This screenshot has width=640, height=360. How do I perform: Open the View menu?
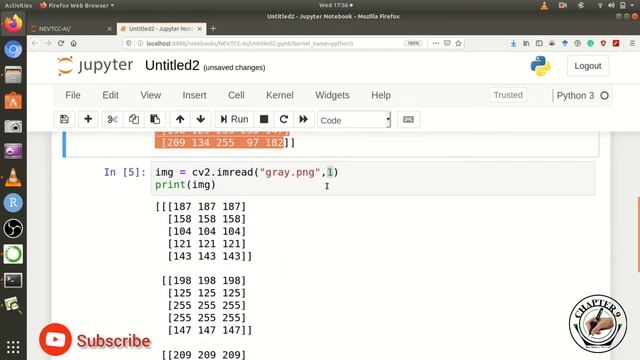(151, 95)
